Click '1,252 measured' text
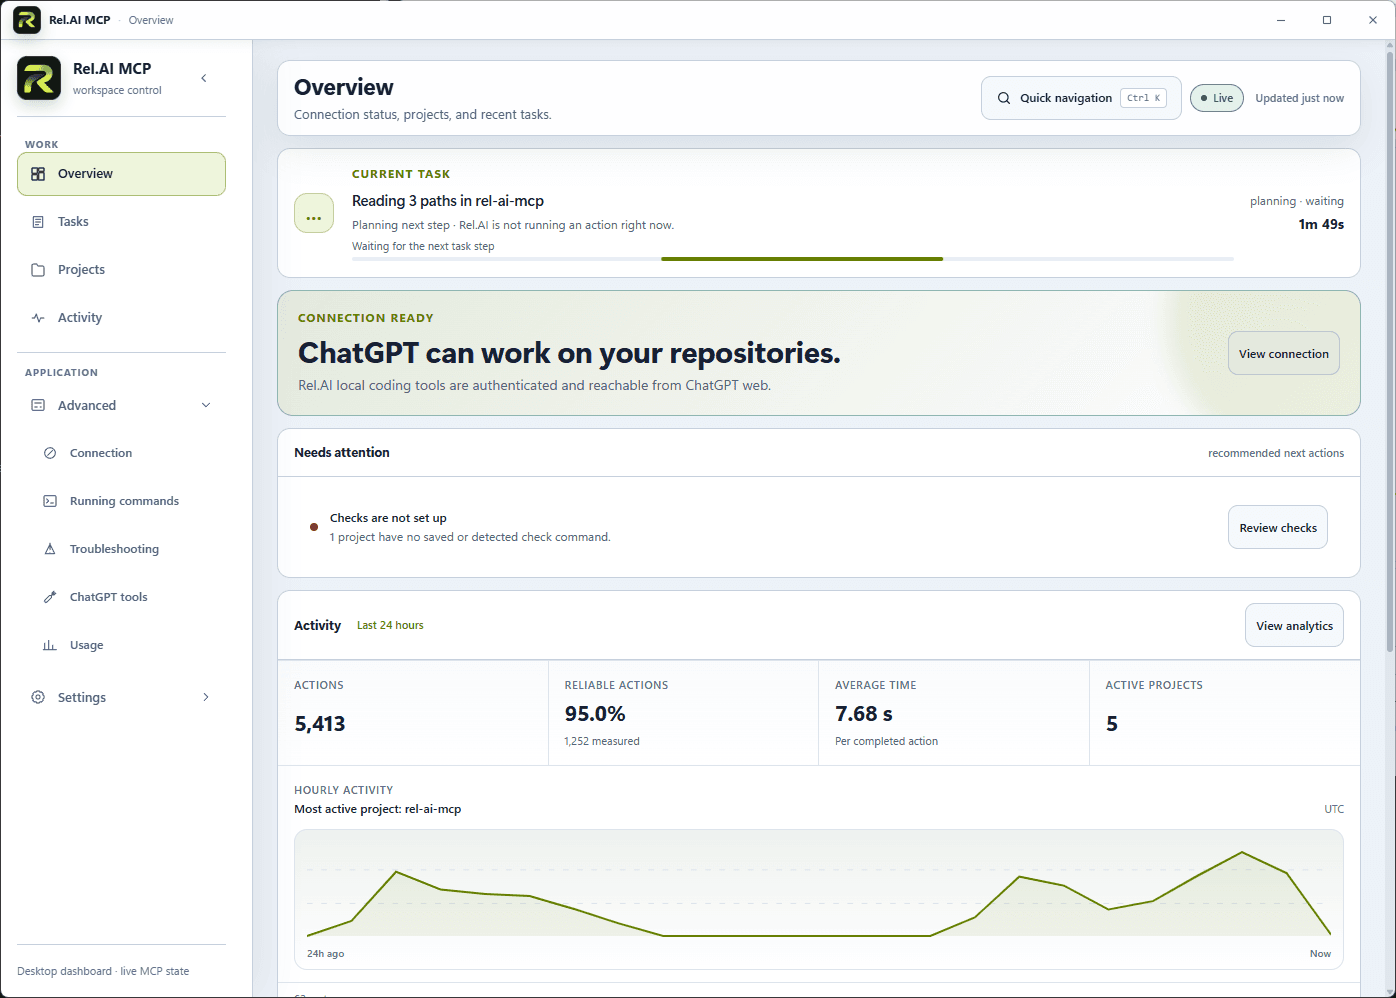Viewport: 1396px width, 998px height. pyautogui.click(x=602, y=741)
